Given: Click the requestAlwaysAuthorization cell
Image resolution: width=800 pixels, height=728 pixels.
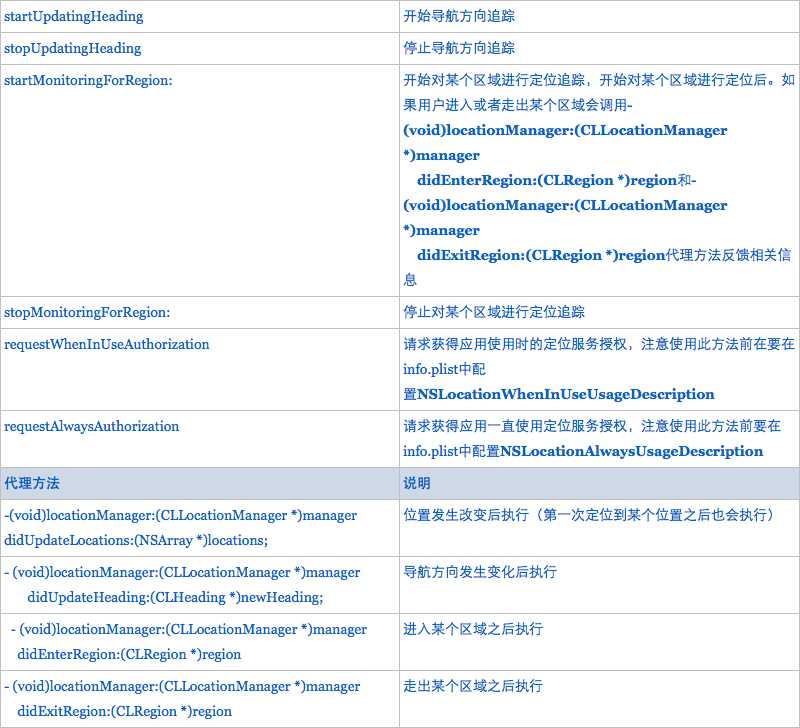Looking at the screenshot, I should pyautogui.click(x=199, y=439).
